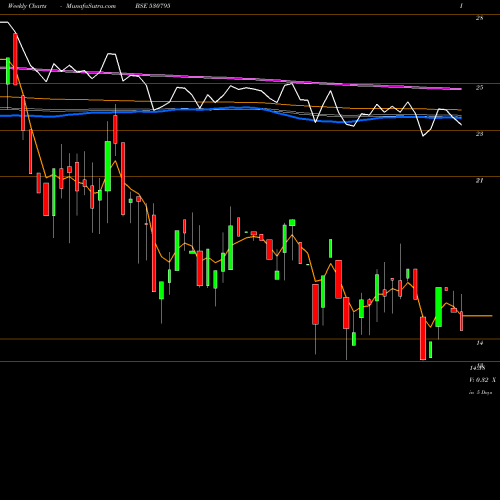Click the tall green candle near the 21 line

(108, 166)
